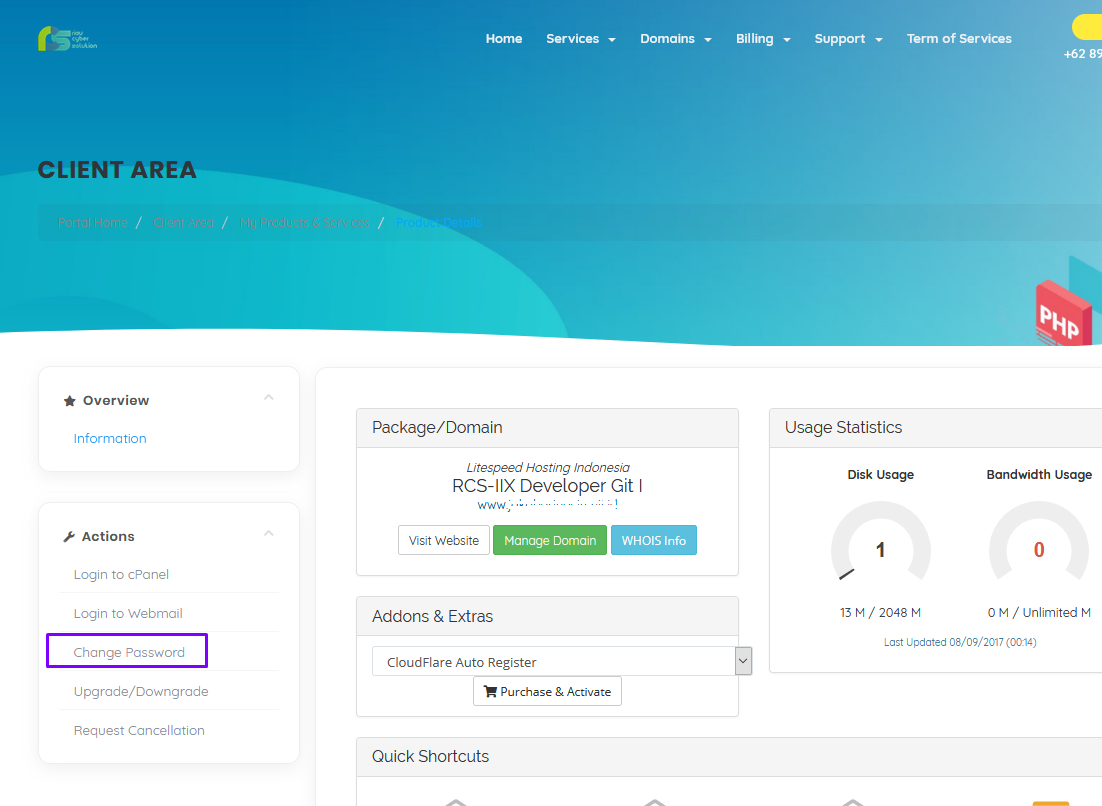This screenshot has height=806, width=1102.
Task: Open Term of Services page
Action: [x=959, y=39]
